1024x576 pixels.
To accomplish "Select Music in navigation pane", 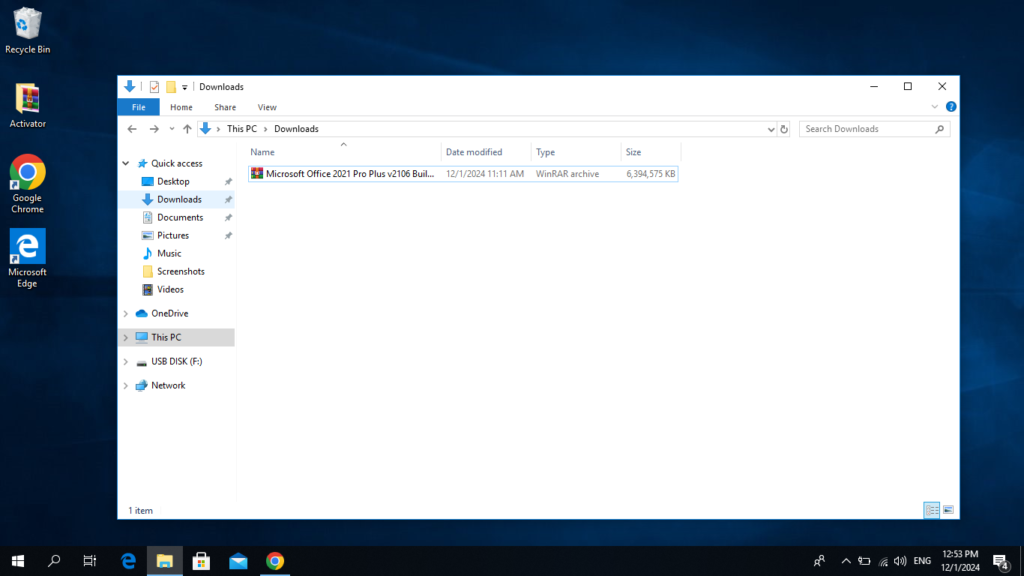I will click(x=168, y=253).
